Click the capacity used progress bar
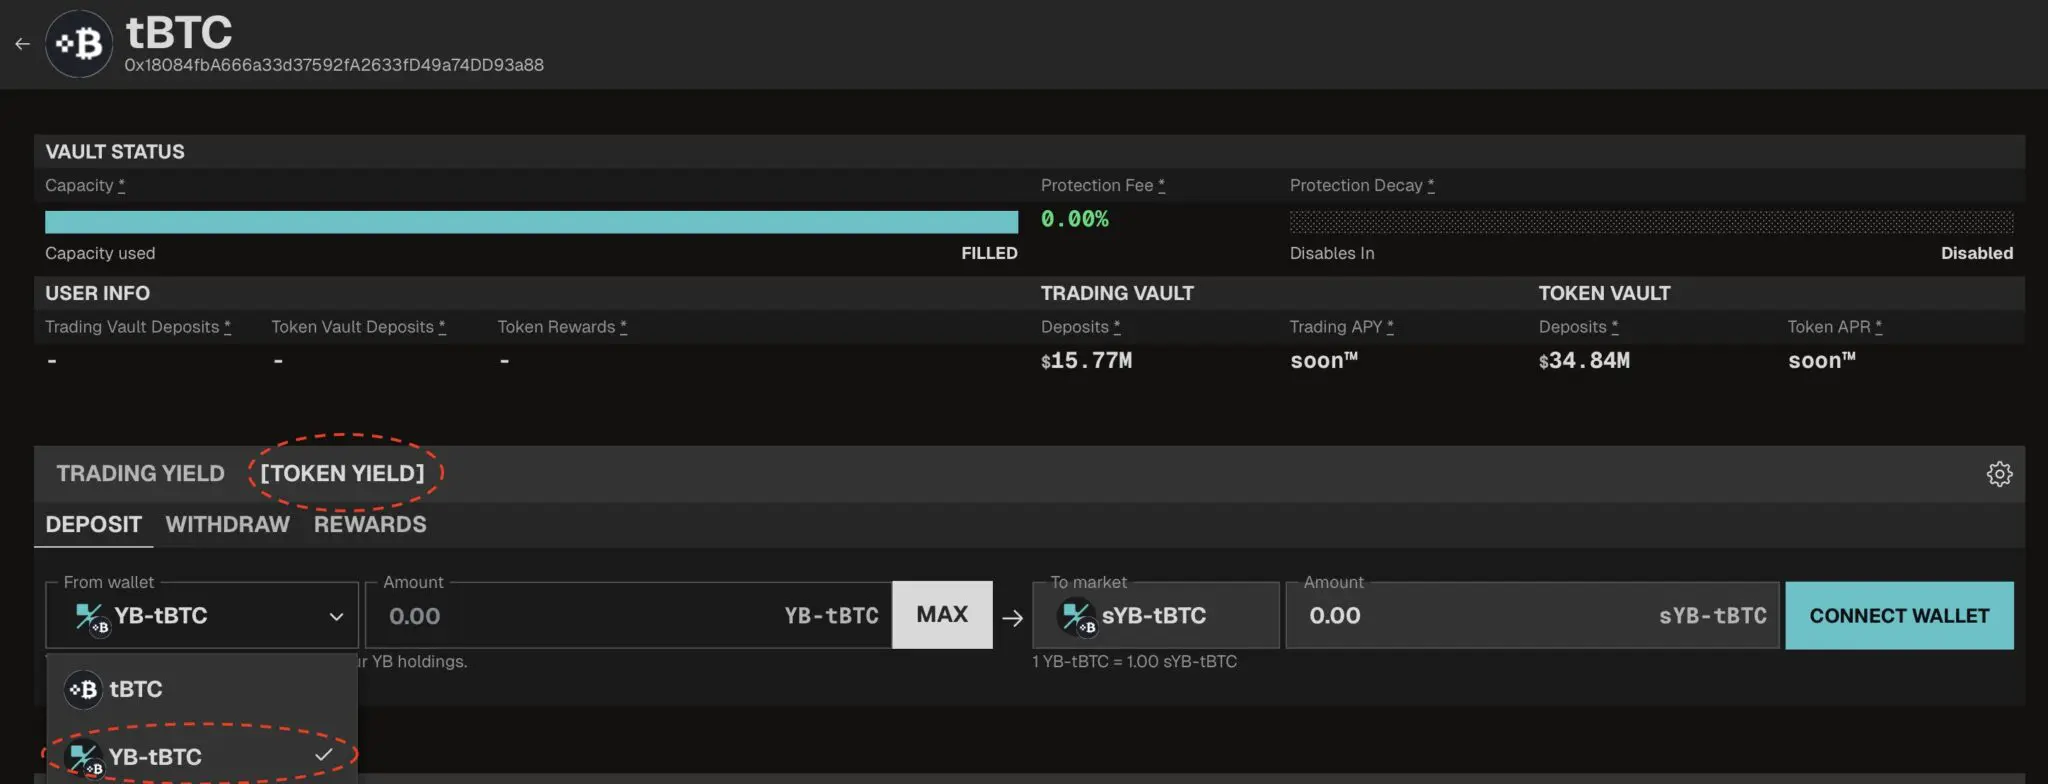Screen dimensions: 2048x784 pyautogui.click(x=531, y=222)
